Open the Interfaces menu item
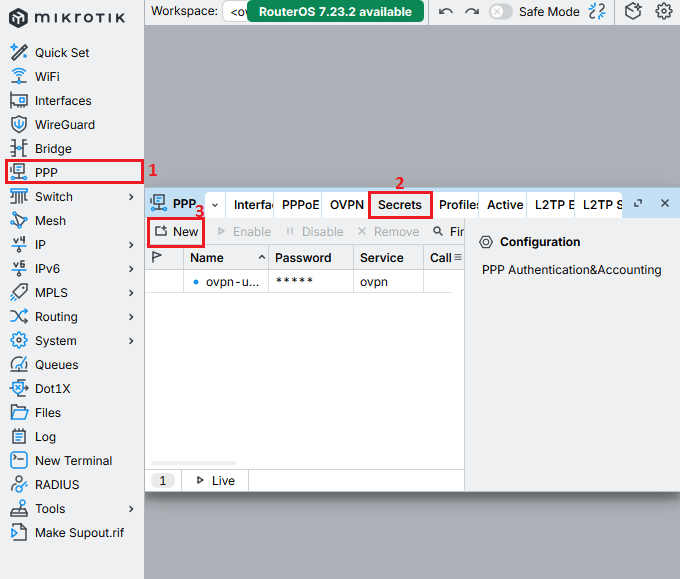This screenshot has height=579, width=680. click(x=63, y=101)
